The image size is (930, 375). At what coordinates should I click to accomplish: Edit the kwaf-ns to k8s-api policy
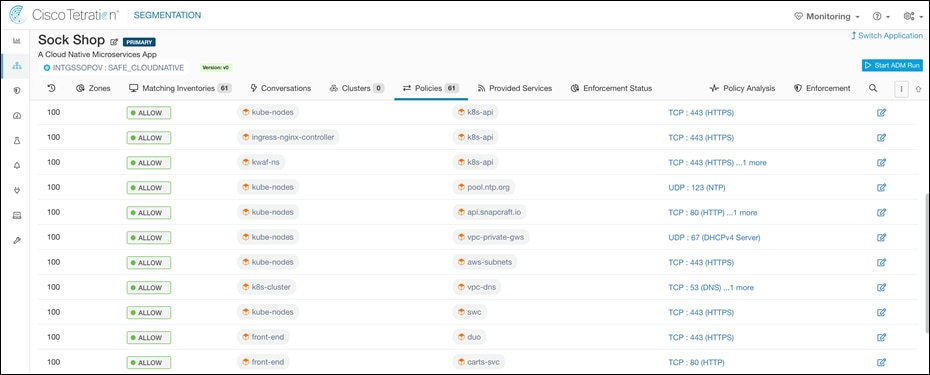click(x=881, y=163)
